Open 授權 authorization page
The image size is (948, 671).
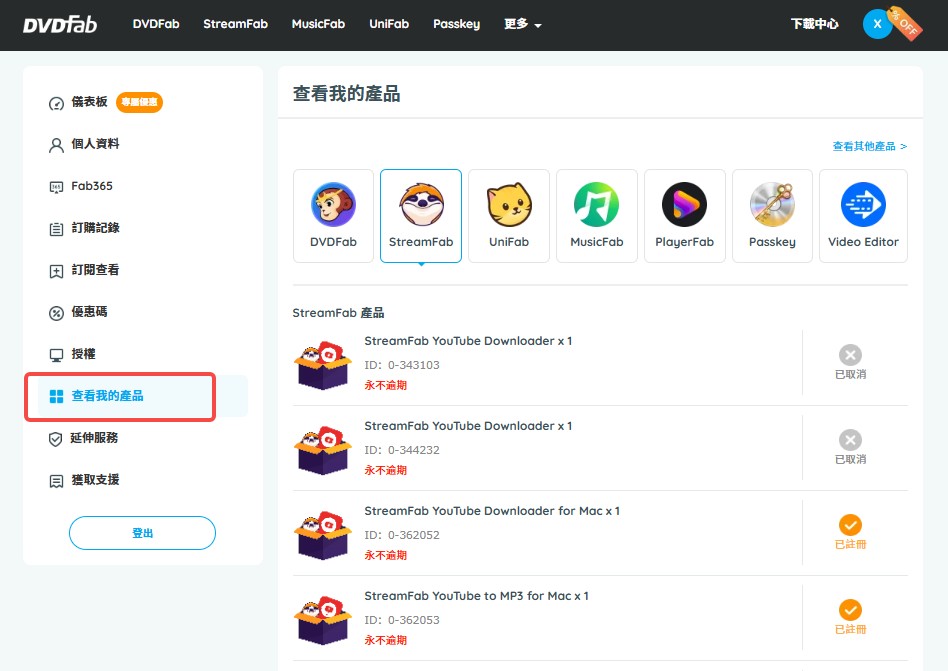pos(83,354)
